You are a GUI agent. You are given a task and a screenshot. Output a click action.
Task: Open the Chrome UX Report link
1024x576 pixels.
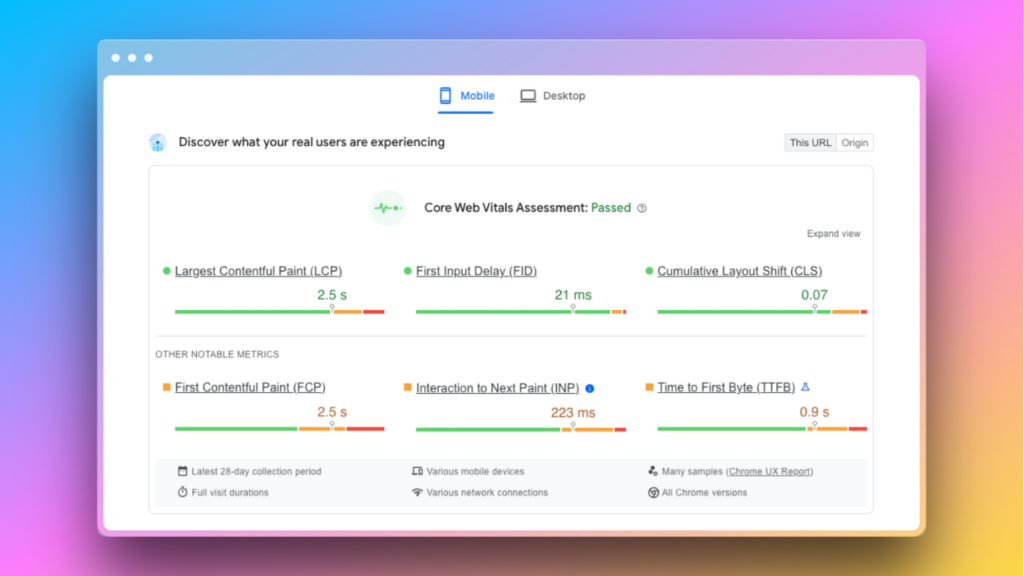(x=769, y=472)
